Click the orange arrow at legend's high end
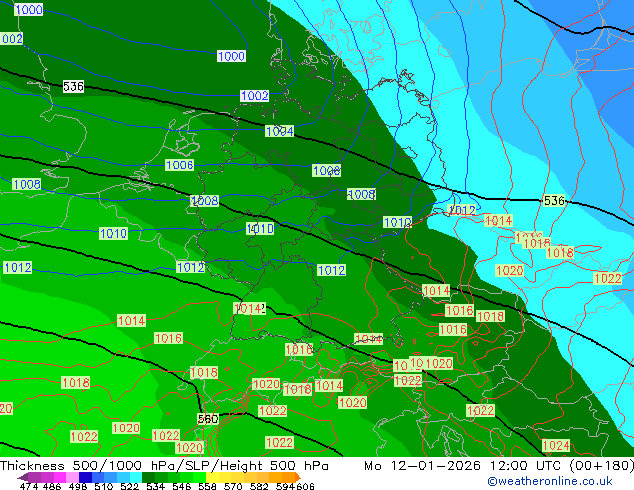The height and width of the screenshot is (490, 634). coord(298,477)
